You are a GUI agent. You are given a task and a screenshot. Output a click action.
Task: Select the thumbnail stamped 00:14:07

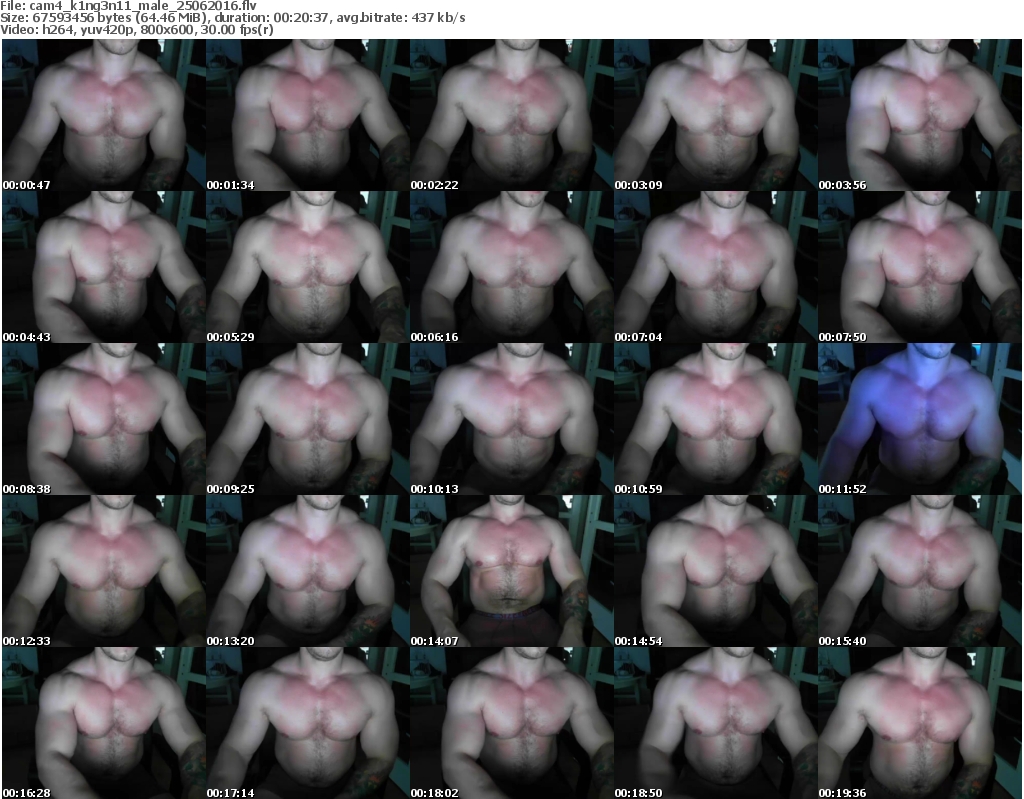click(511, 571)
